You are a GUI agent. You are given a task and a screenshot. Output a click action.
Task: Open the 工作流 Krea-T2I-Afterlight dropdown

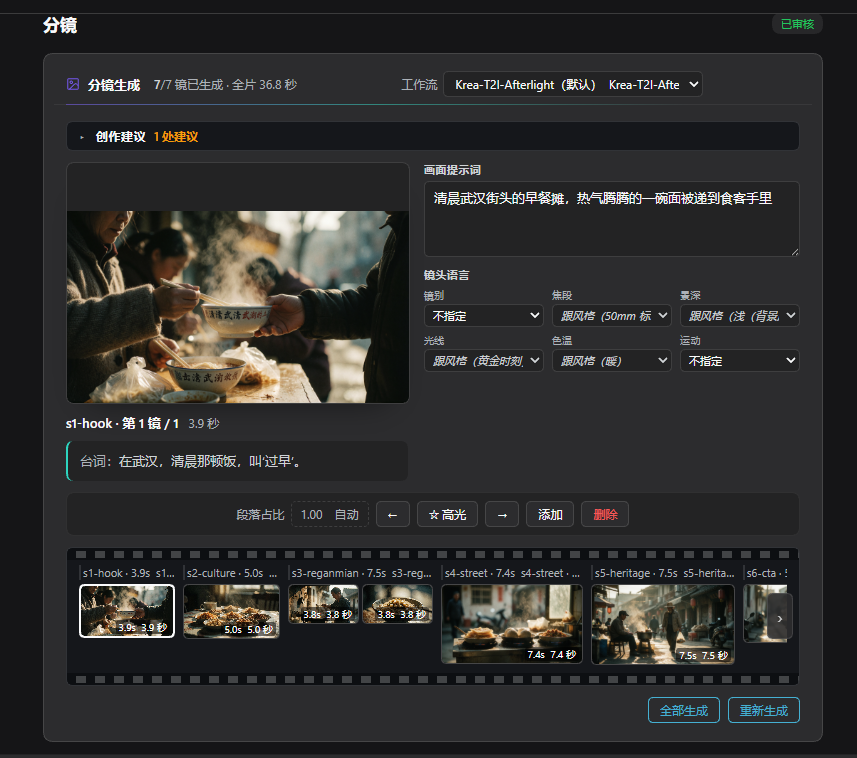(x=572, y=84)
